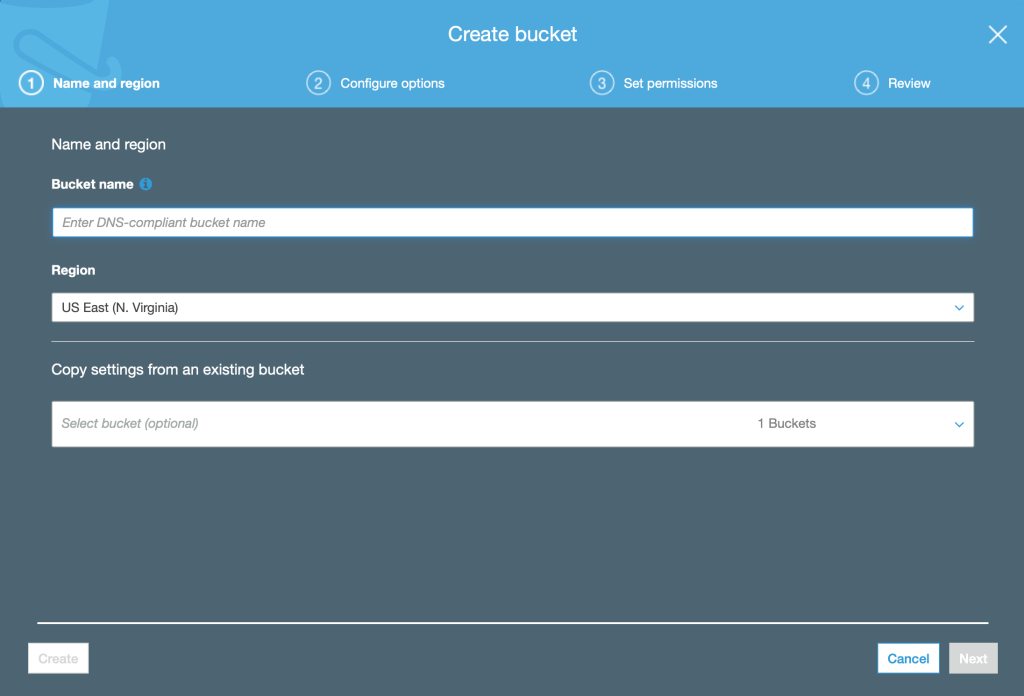Viewport: 1024px width, 696px height.
Task: Switch to the Name and region step
Action: pos(106,83)
